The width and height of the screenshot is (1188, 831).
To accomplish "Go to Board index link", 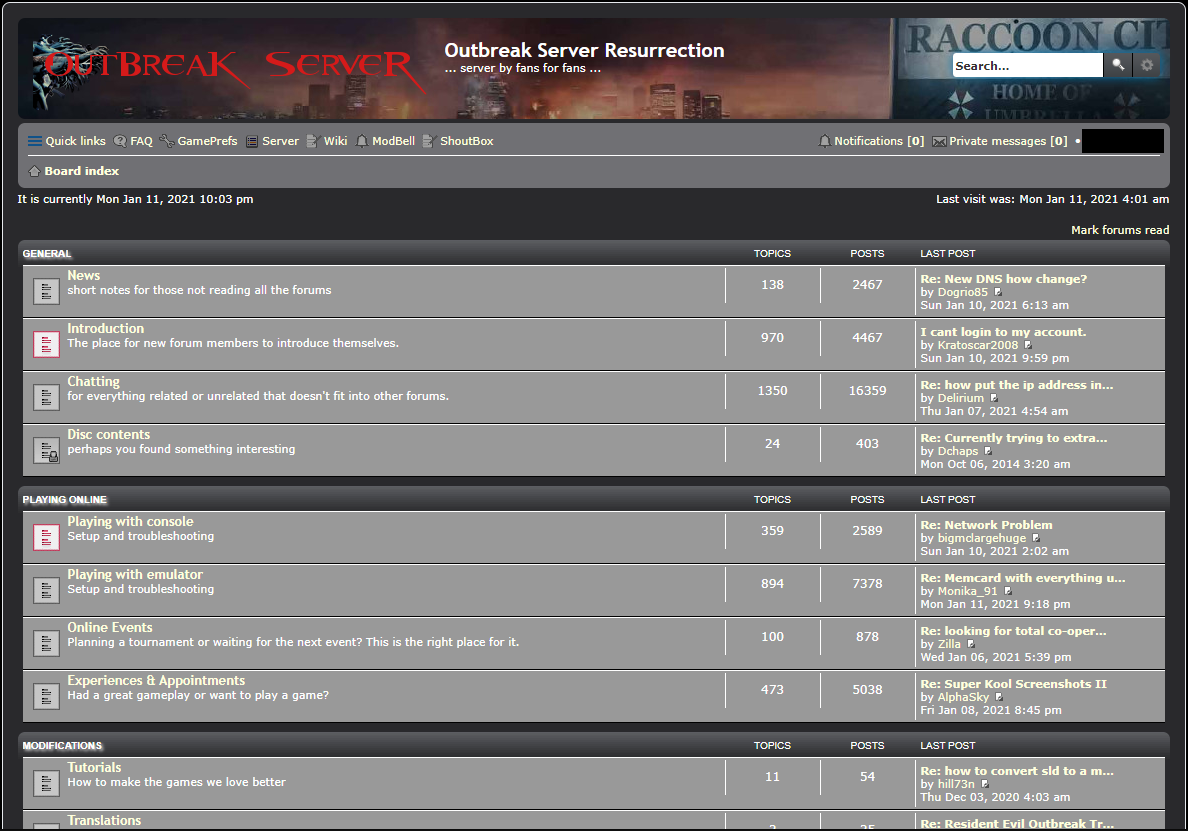I will point(81,171).
